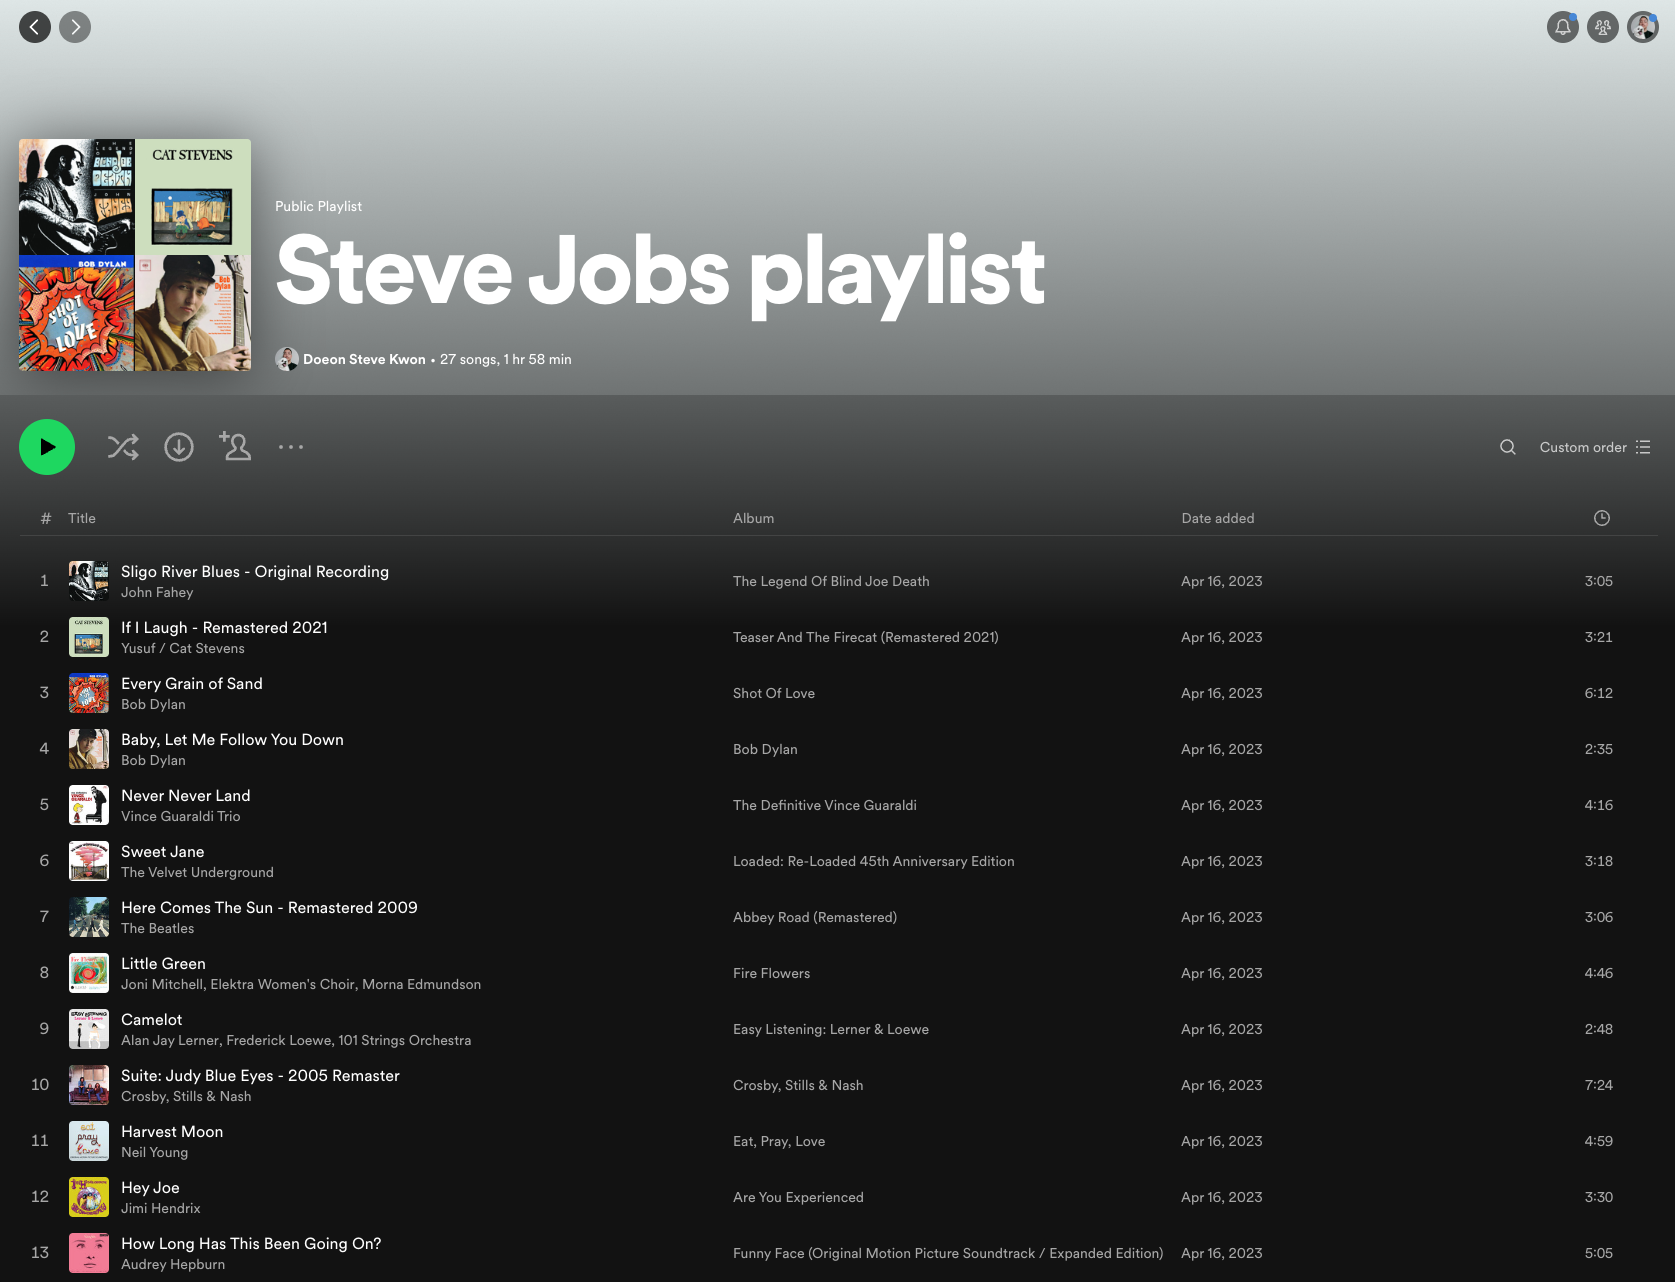Viewport: 1675px width, 1282px height.
Task: Download the playlist with the arrow icon
Action: tap(179, 447)
